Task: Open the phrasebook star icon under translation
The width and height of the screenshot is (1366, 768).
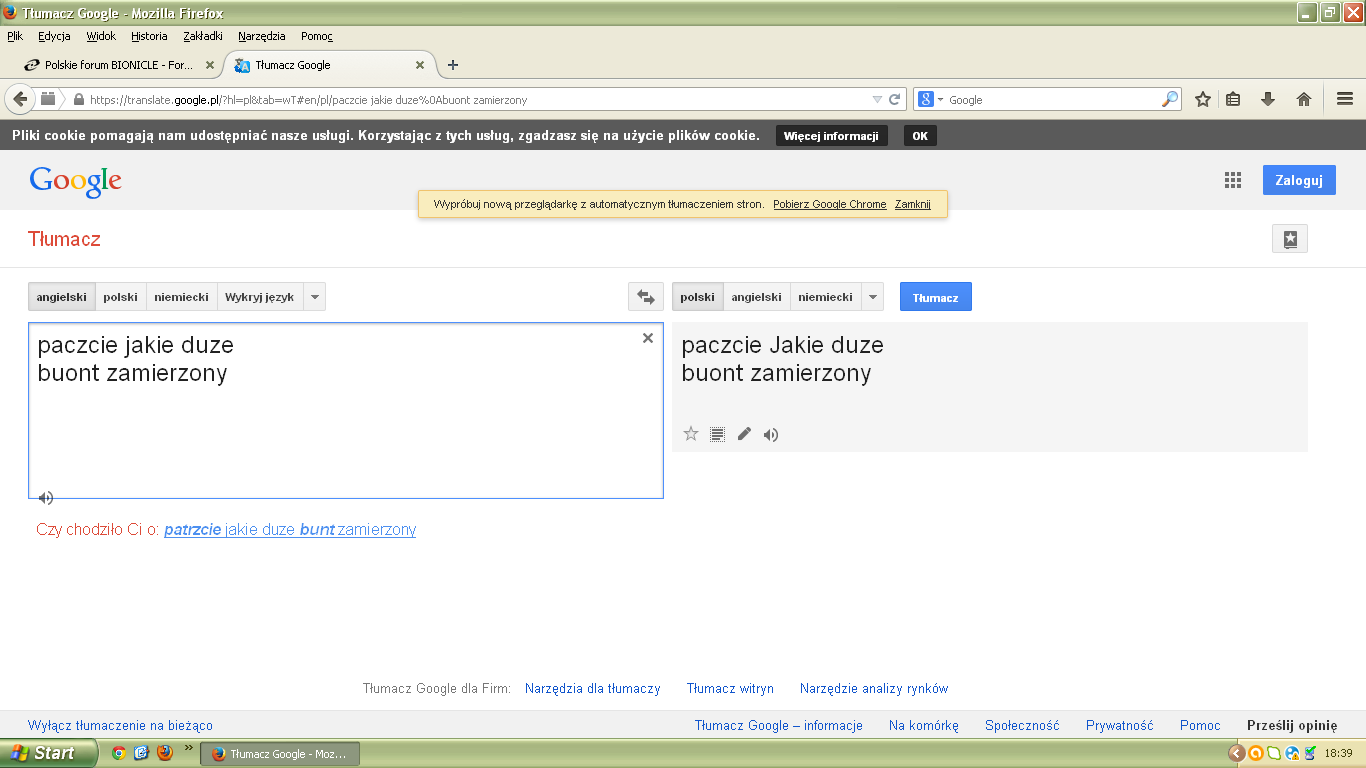Action: (x=690, y=434)
